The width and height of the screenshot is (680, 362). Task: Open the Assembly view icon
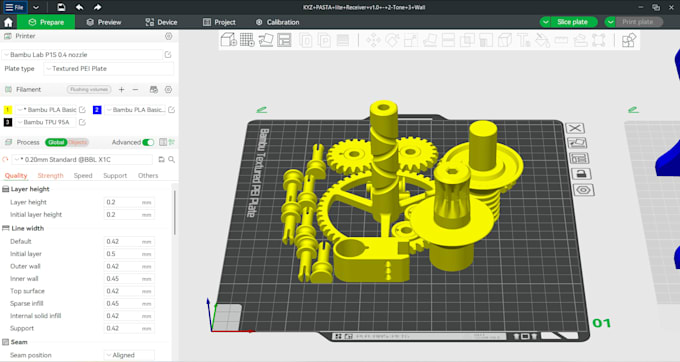[628, 40]
